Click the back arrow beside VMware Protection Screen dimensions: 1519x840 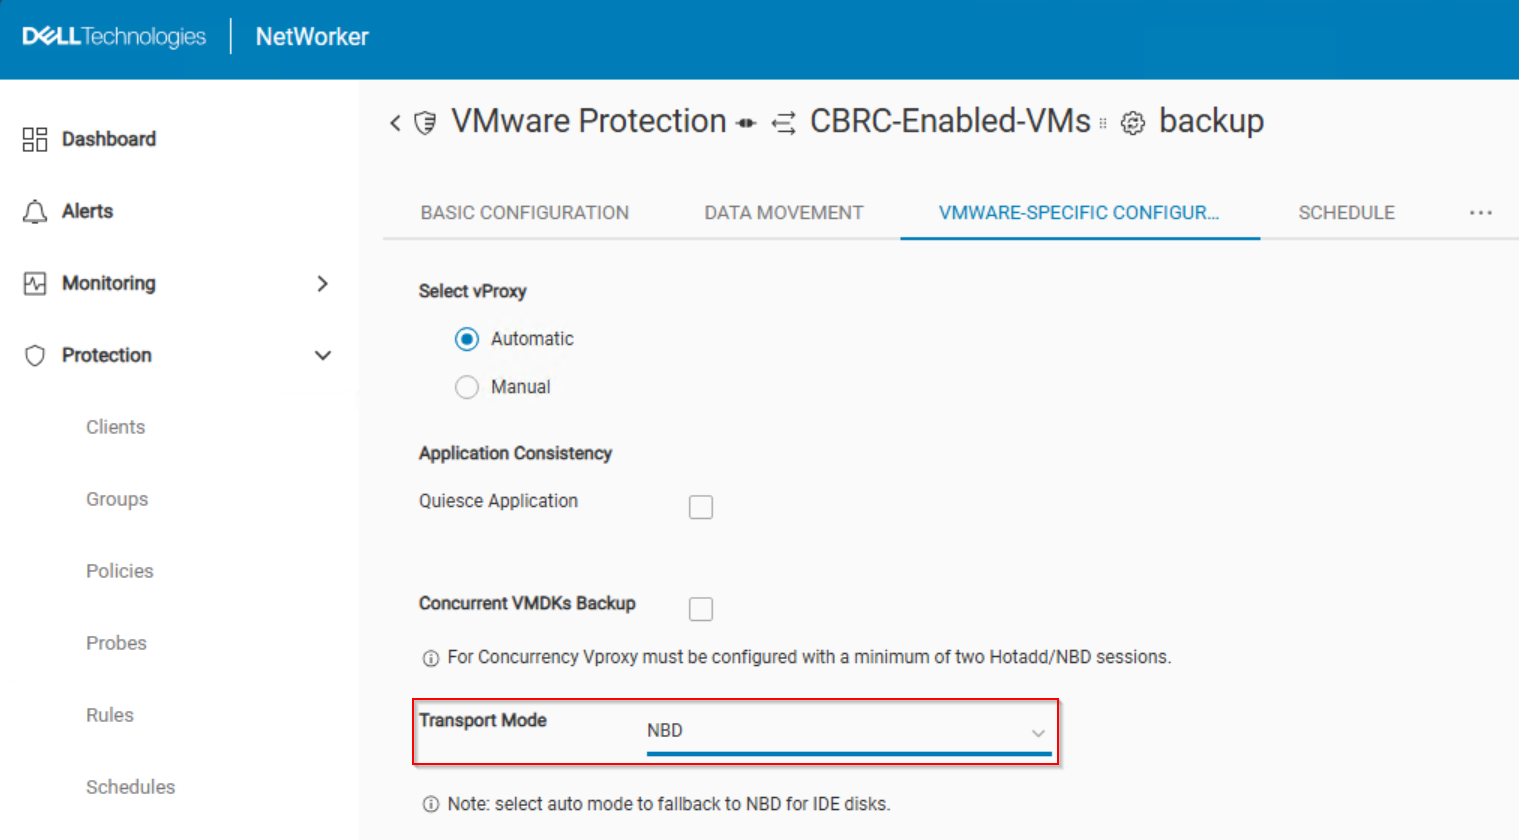[x=395, y=123]
